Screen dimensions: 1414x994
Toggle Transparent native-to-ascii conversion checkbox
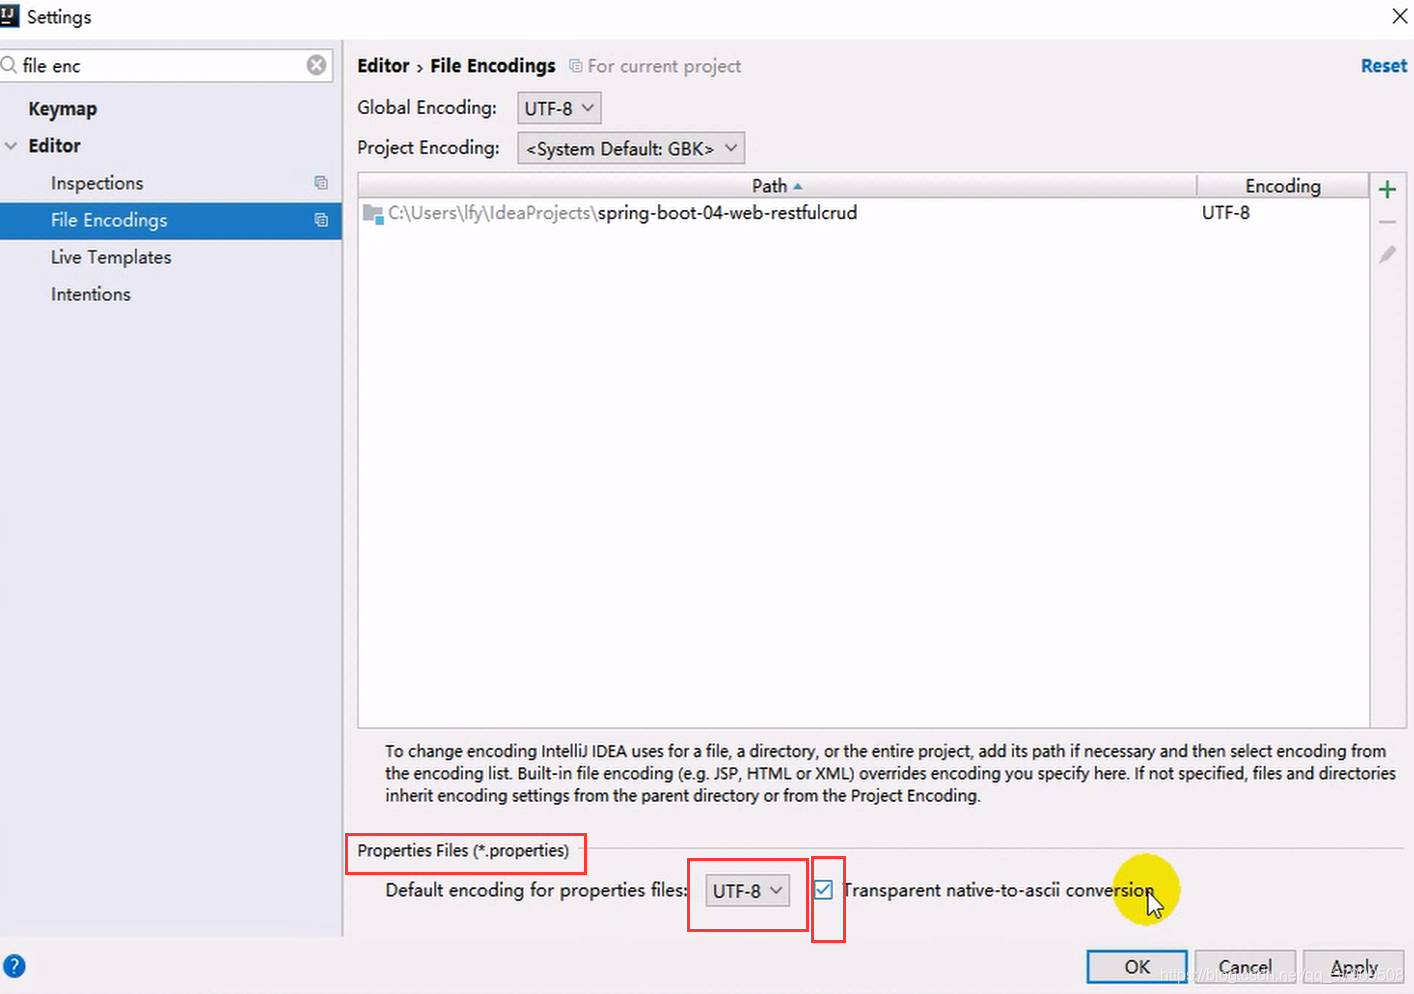click(x=823, y=889)
